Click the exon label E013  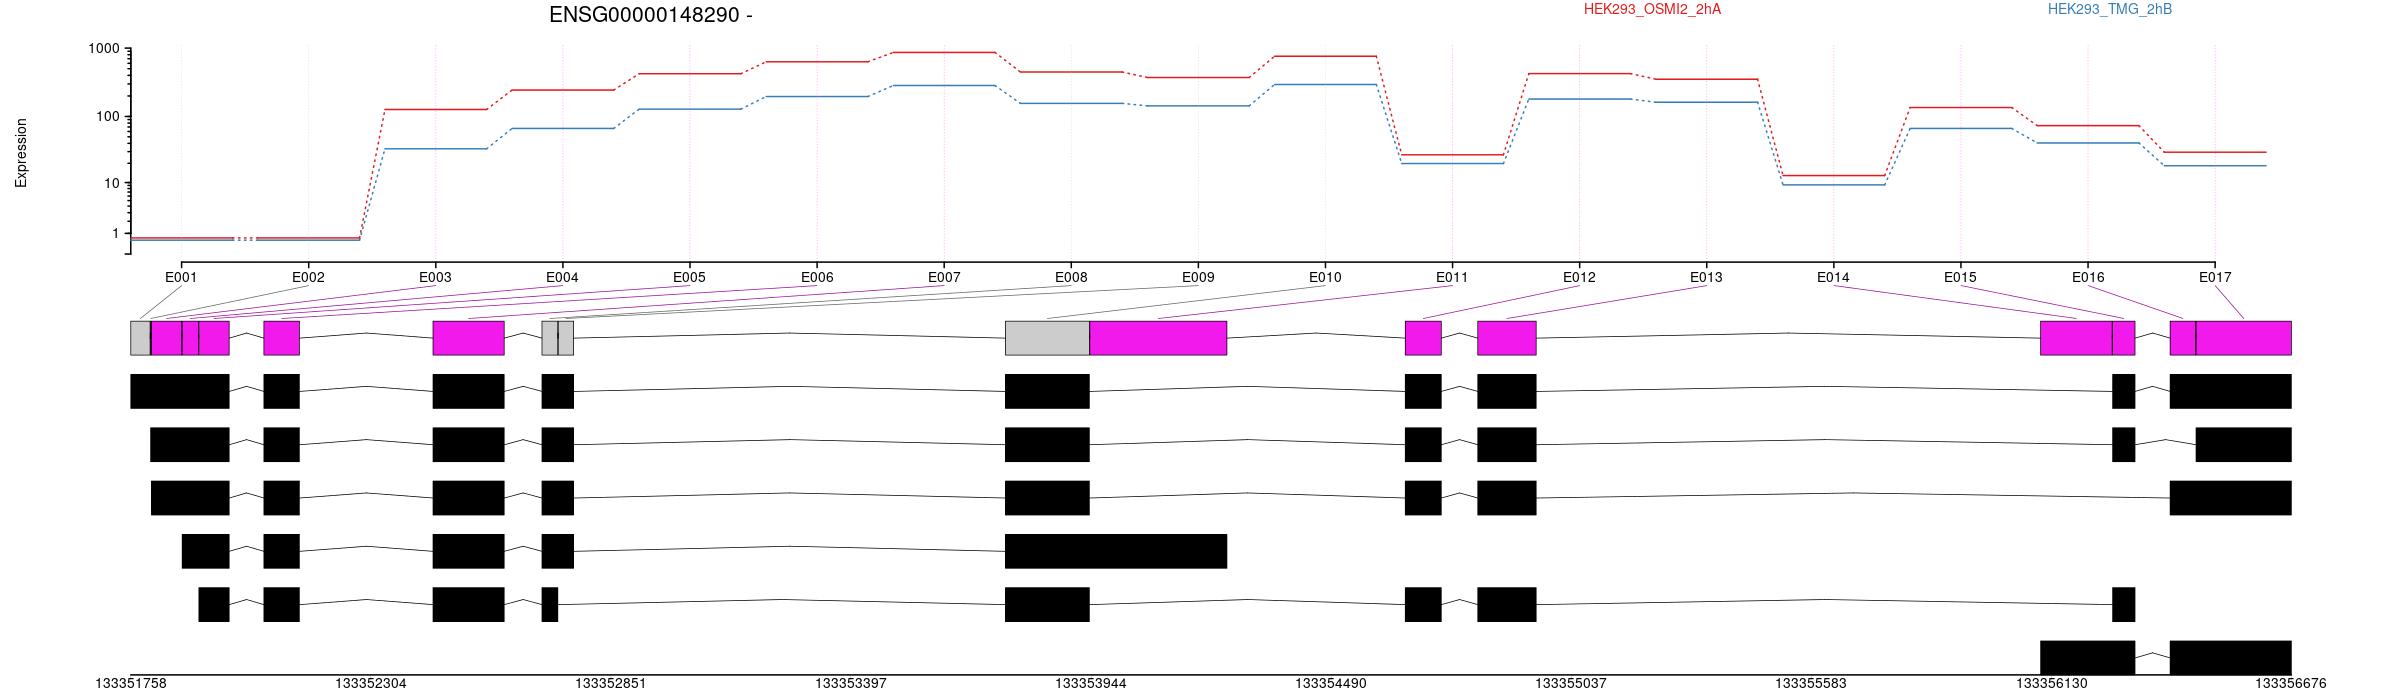coord(1706,277)
